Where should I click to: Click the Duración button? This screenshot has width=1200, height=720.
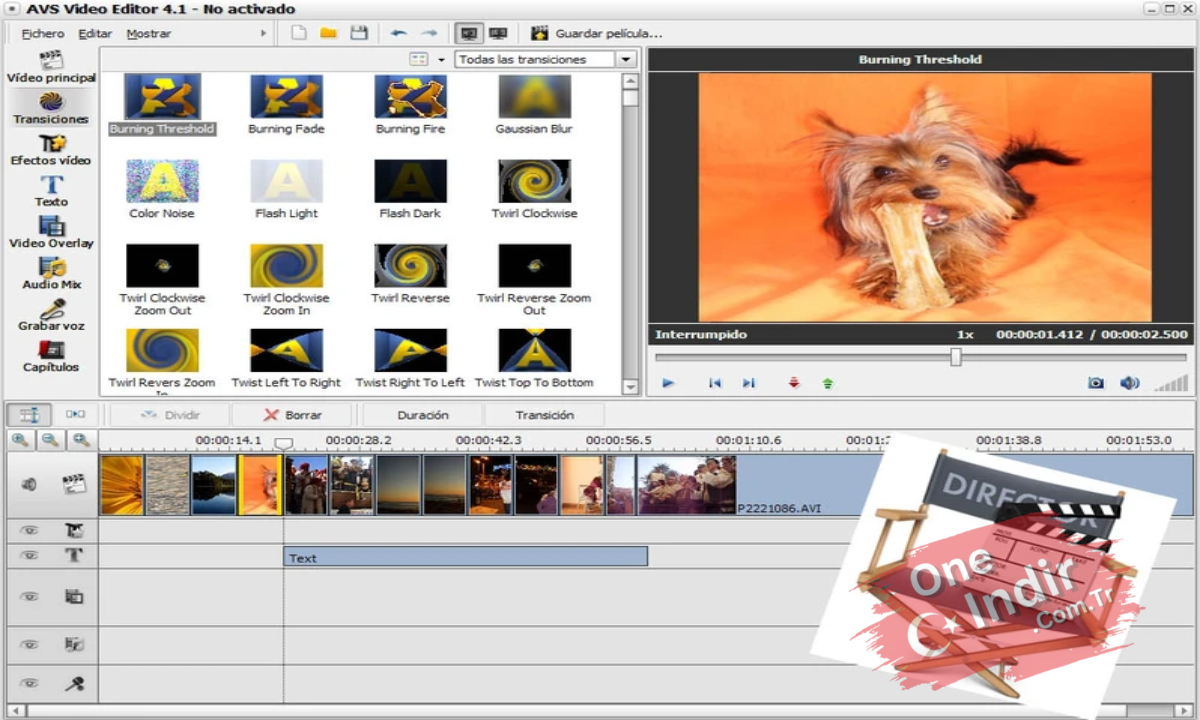point(423,414)
